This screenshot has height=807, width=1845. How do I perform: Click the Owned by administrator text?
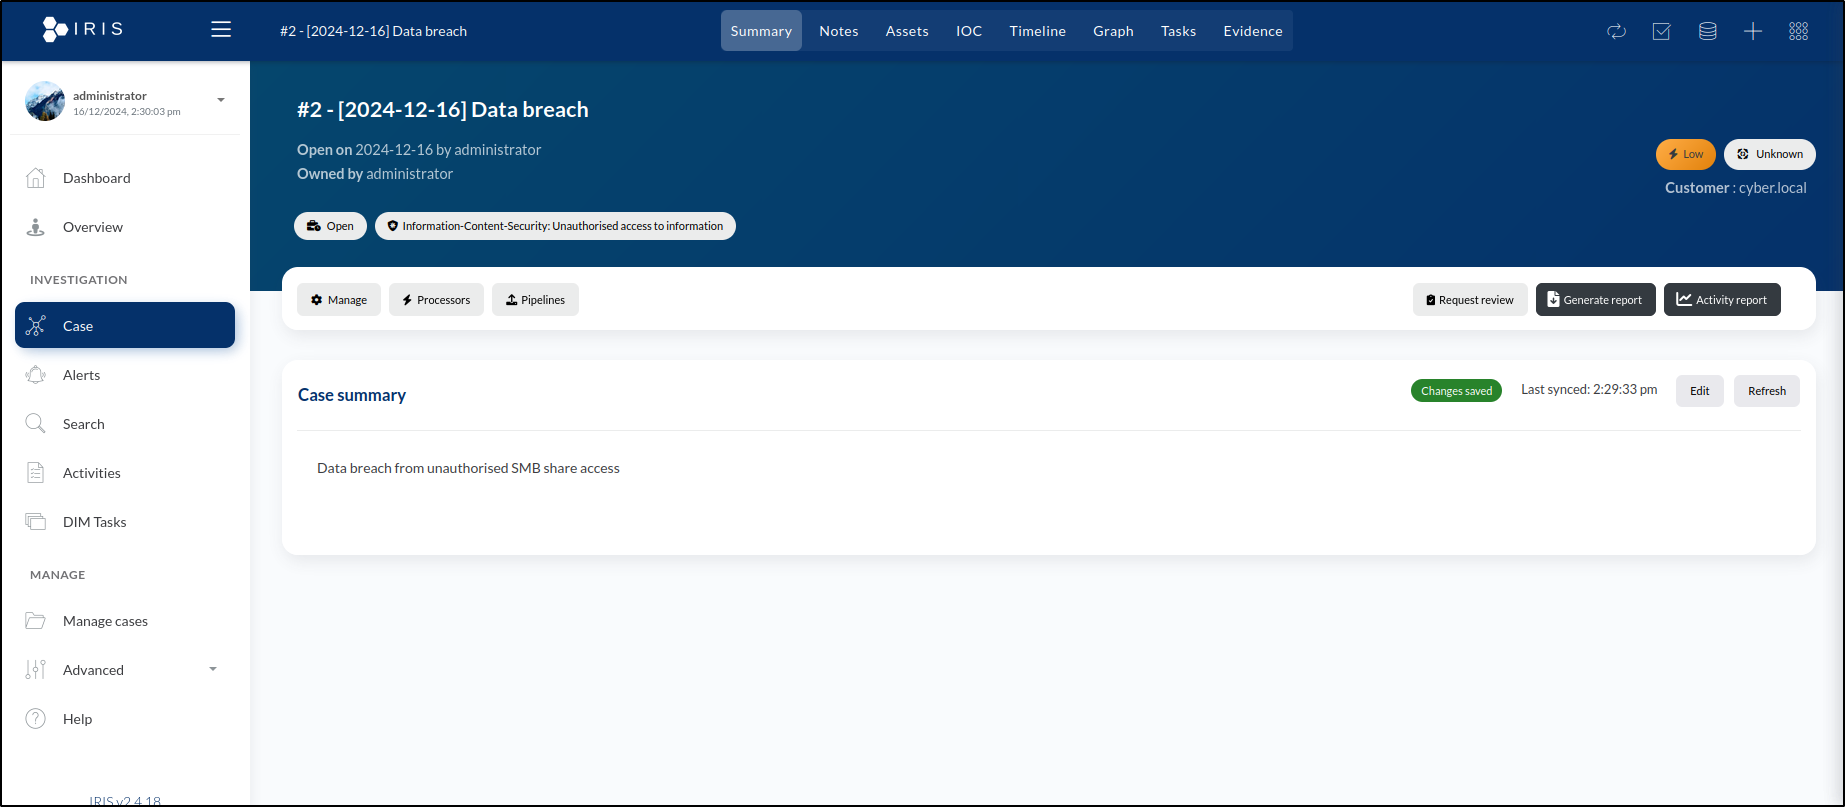375,174
